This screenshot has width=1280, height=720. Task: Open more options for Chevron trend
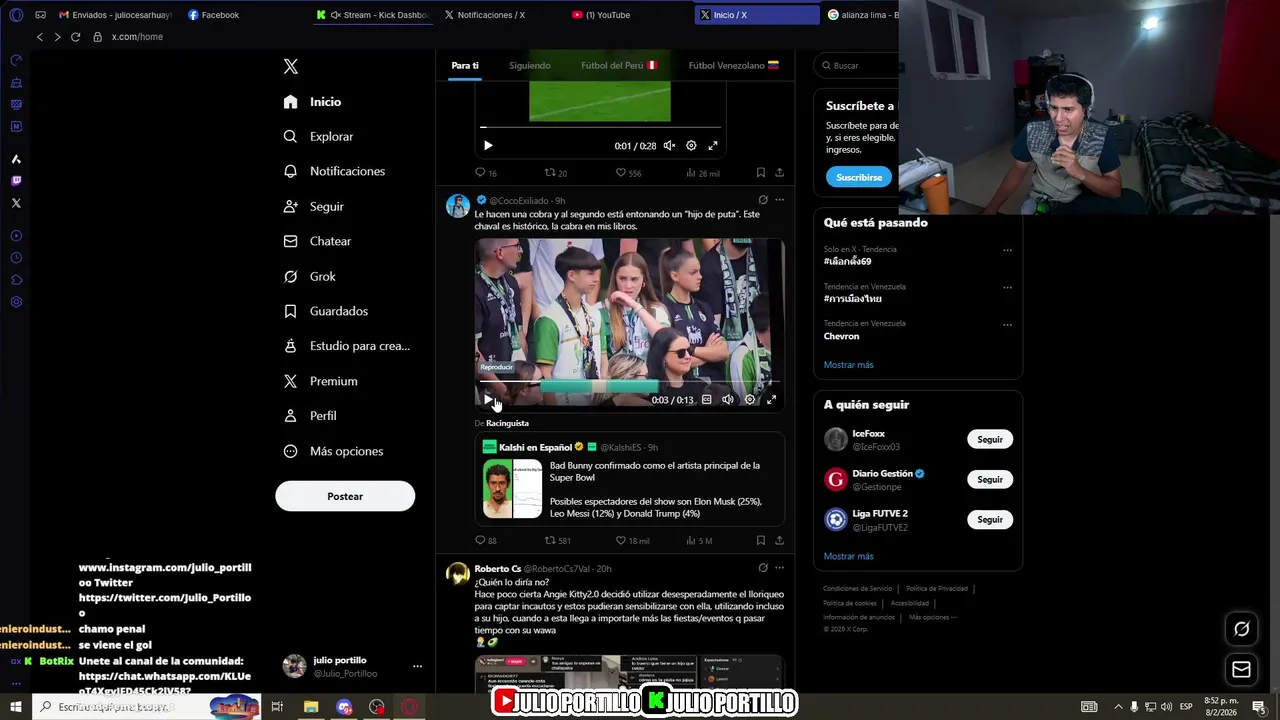pos(1007,324)
